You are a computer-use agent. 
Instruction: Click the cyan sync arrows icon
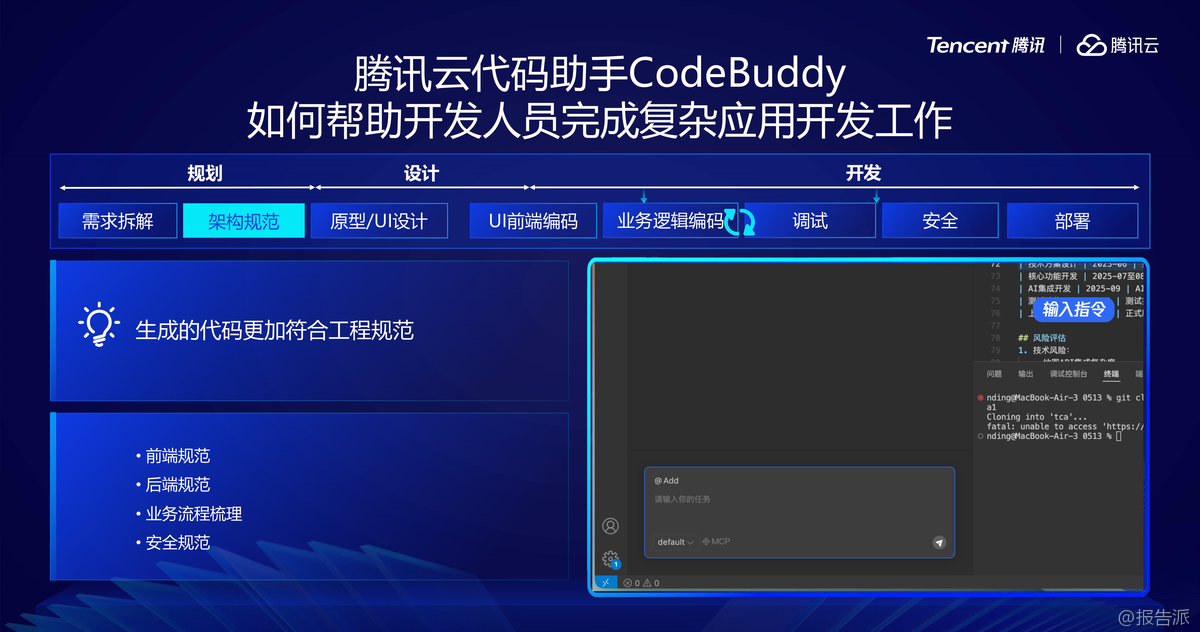[739, 221]
